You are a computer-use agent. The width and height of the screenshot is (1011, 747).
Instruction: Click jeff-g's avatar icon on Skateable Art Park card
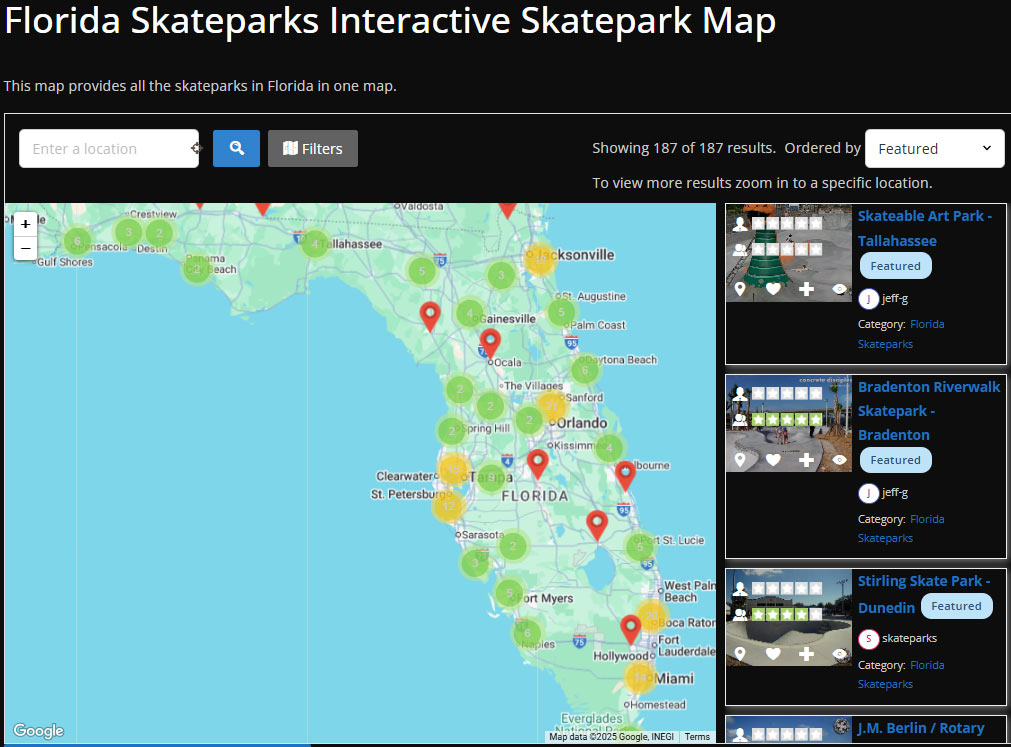(x=869, y=298)
